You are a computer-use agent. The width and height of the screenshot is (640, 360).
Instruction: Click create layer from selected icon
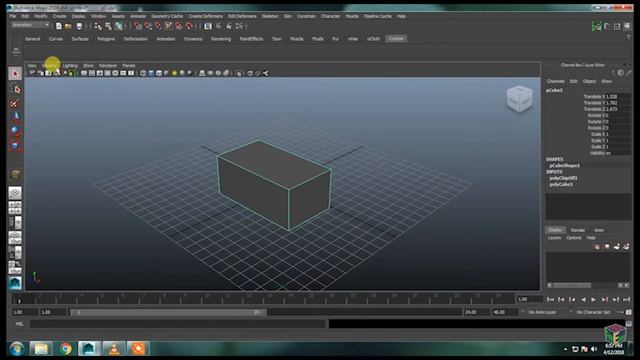click(x=626, y=247)
